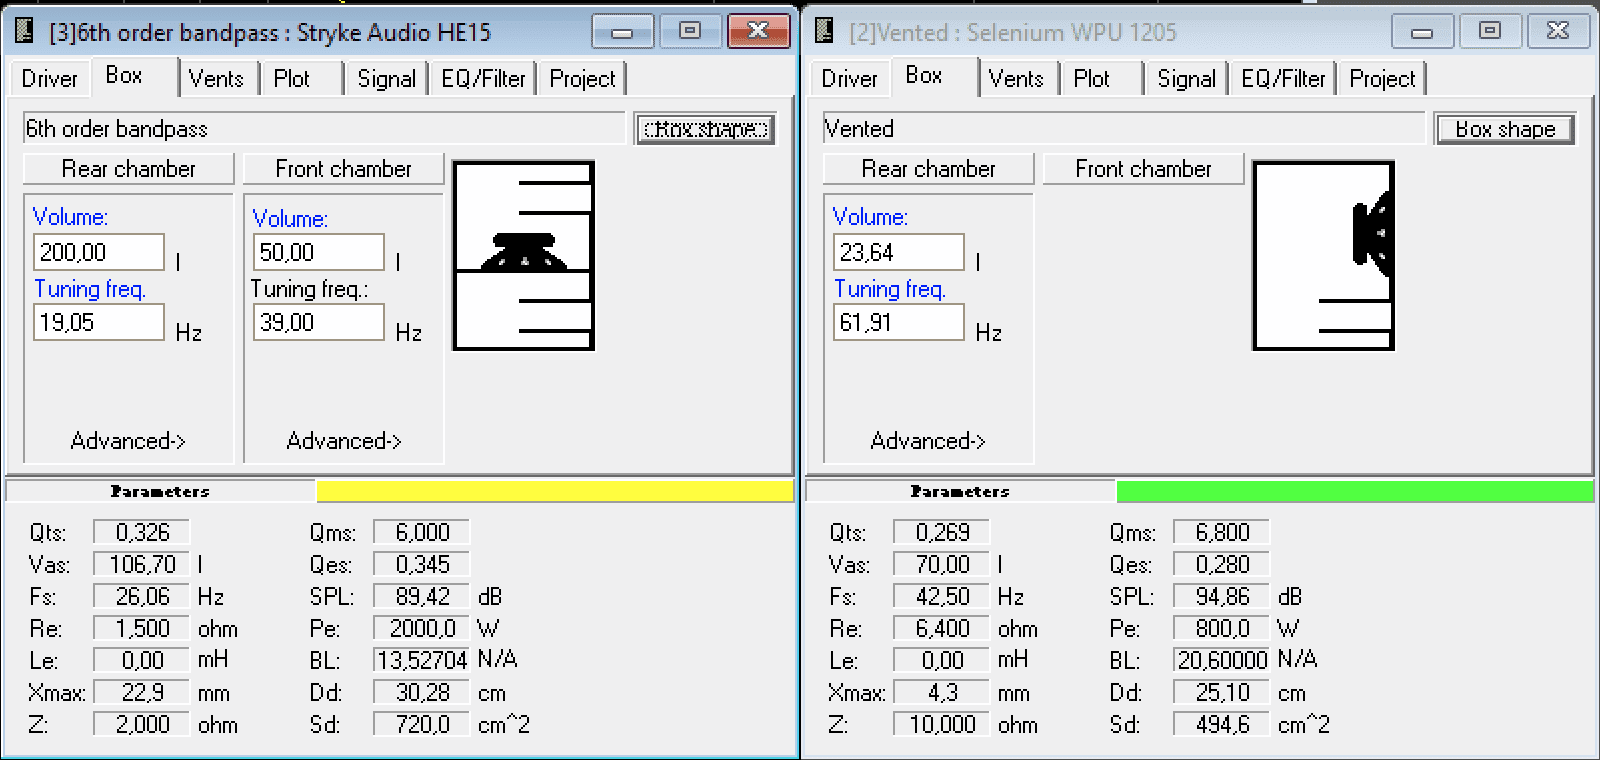Click the rear tuning frequency field showing 19,05
The height and width of the screenshot is (760, 1600).
(x=99, y=322)
